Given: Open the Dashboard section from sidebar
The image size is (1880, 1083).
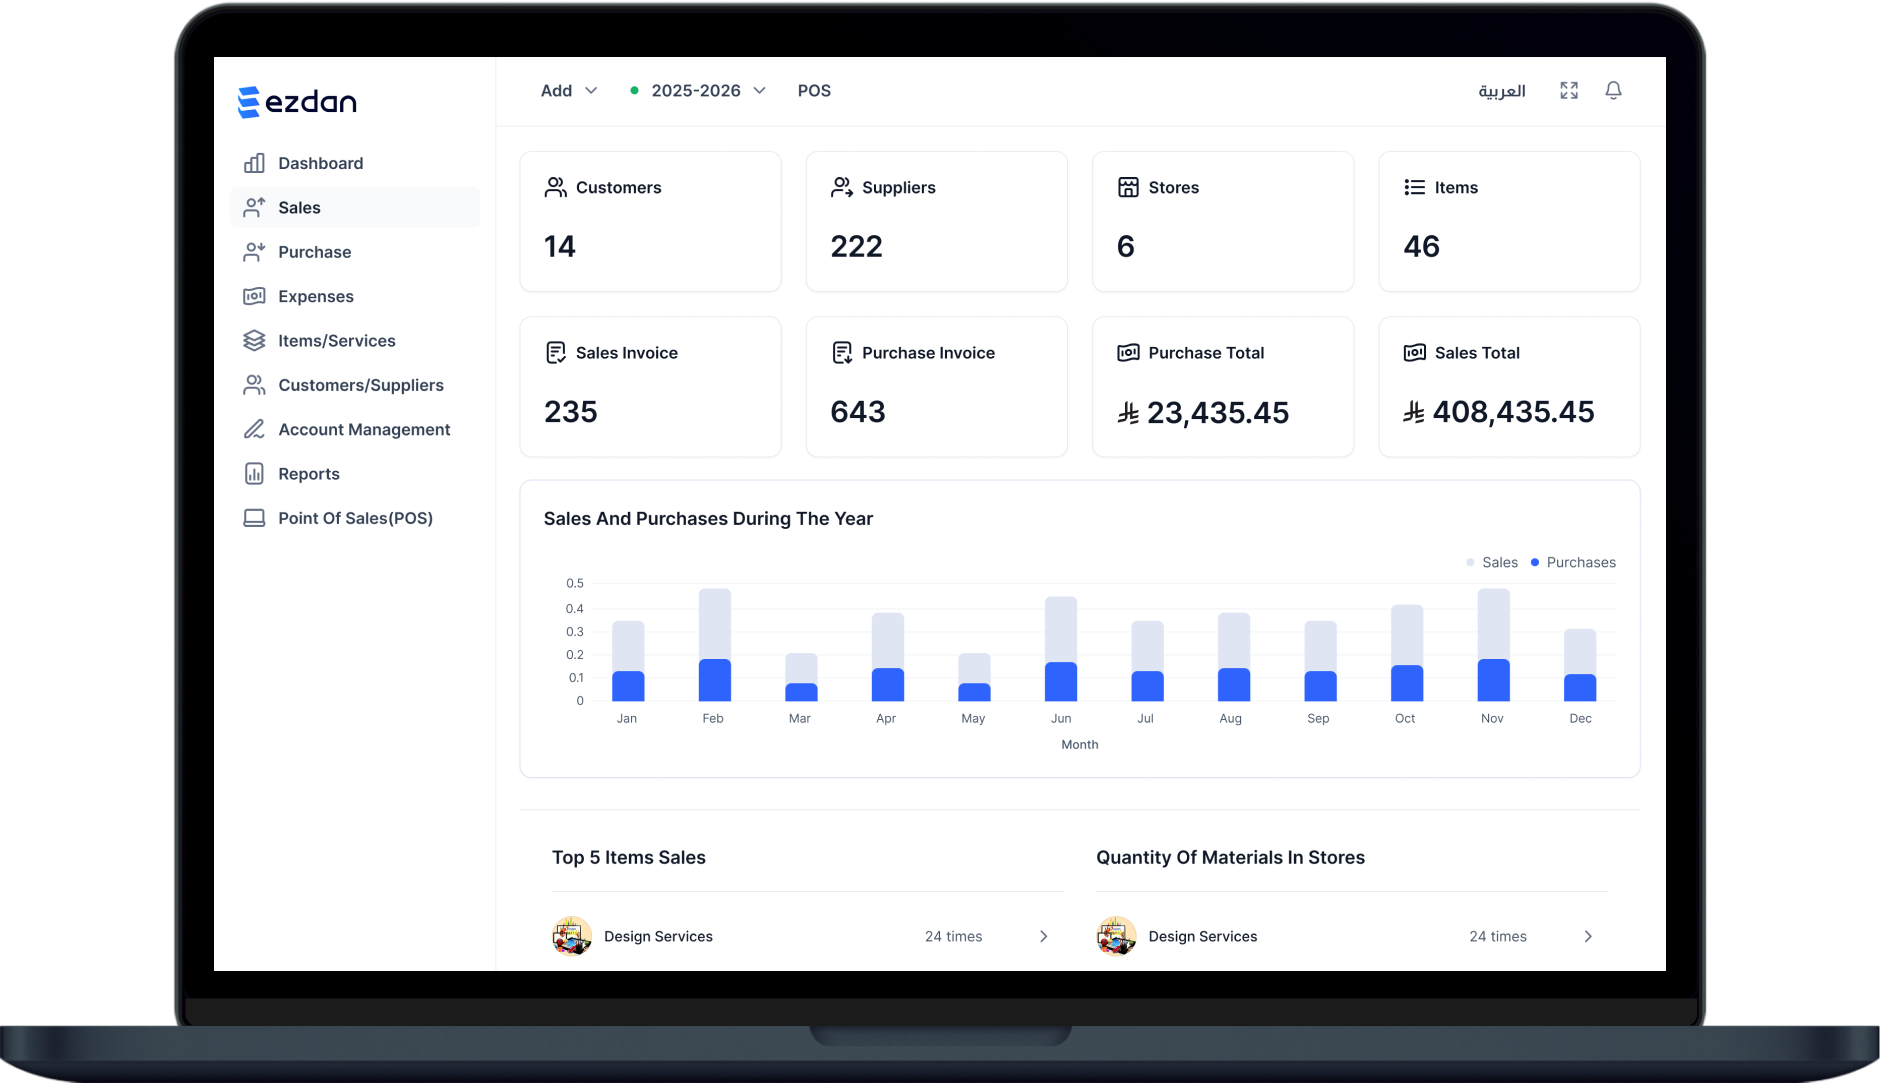Looking at the screenshot, I should coord(255,162).
